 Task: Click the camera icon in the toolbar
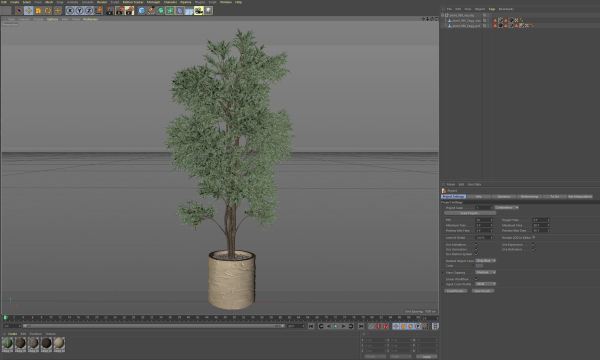coord(199,11)
